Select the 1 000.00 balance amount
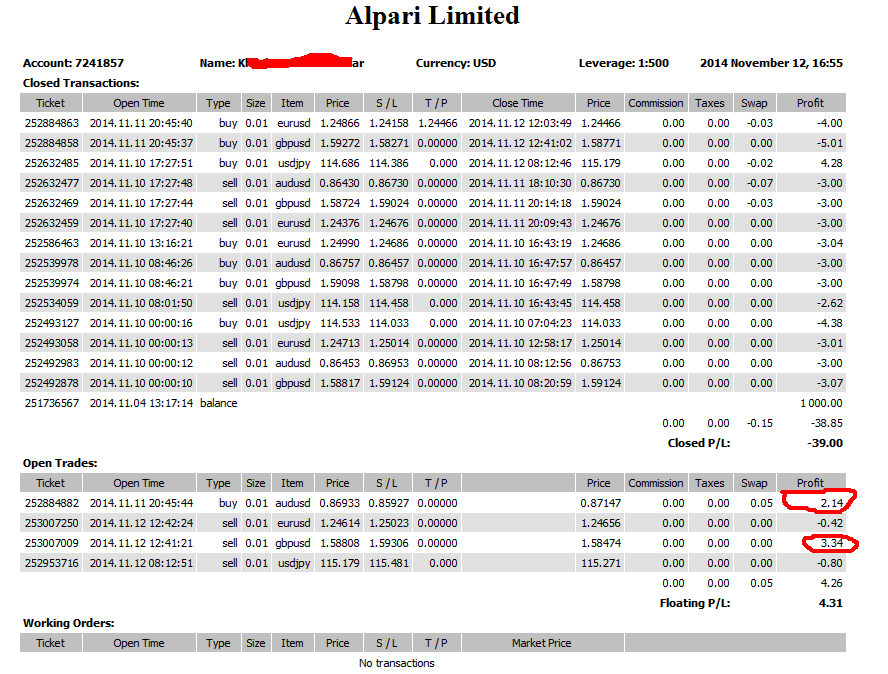 [821, 403]
